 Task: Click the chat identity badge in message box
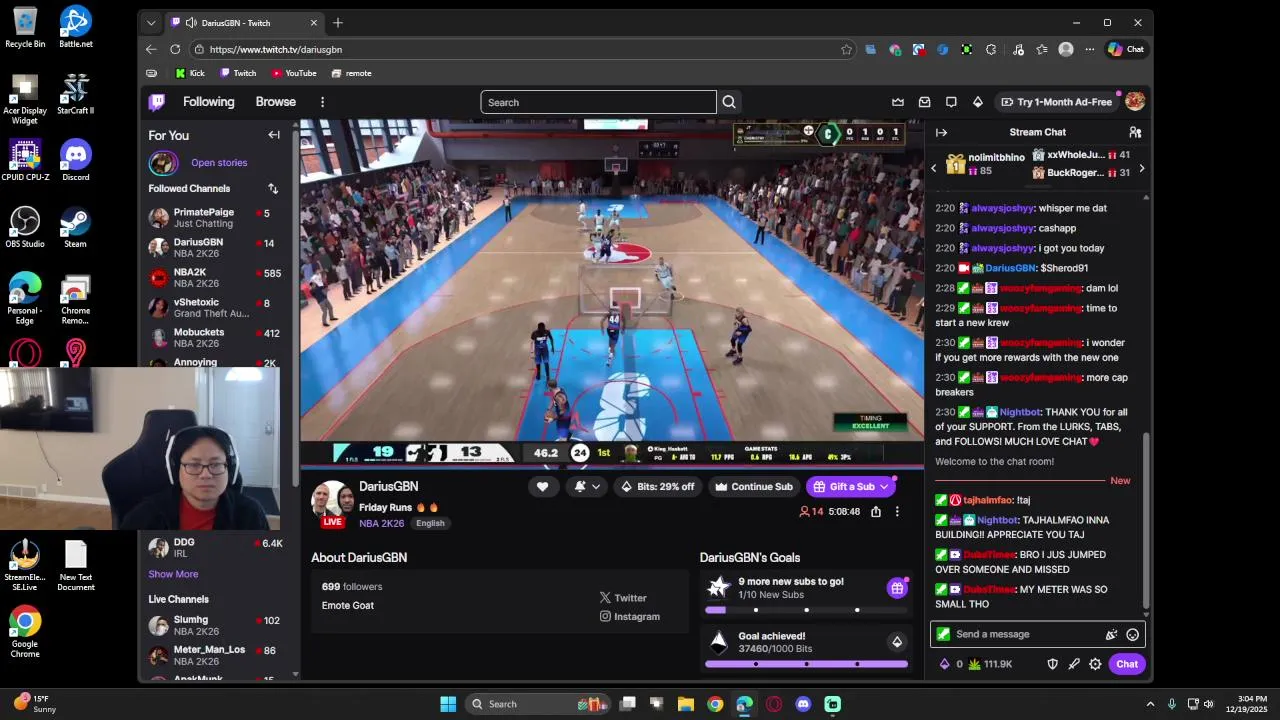(943, 634)
